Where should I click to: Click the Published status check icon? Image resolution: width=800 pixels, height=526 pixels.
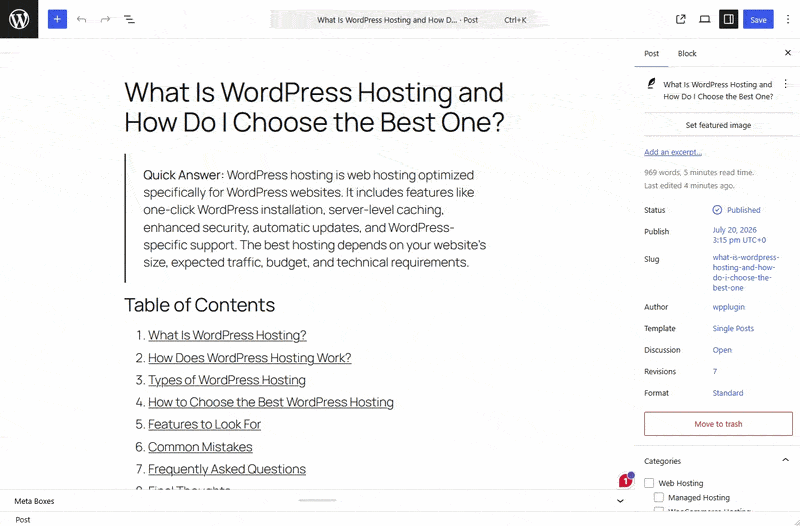pos(717,210)
